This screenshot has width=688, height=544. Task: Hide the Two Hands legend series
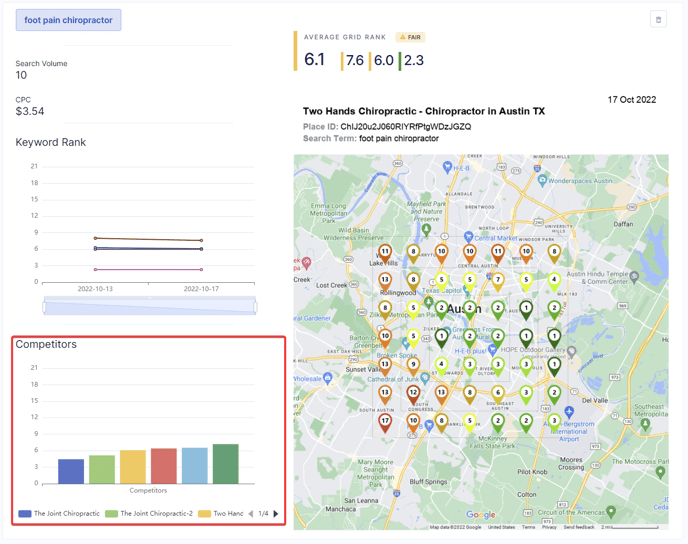(x=222, y=514)
